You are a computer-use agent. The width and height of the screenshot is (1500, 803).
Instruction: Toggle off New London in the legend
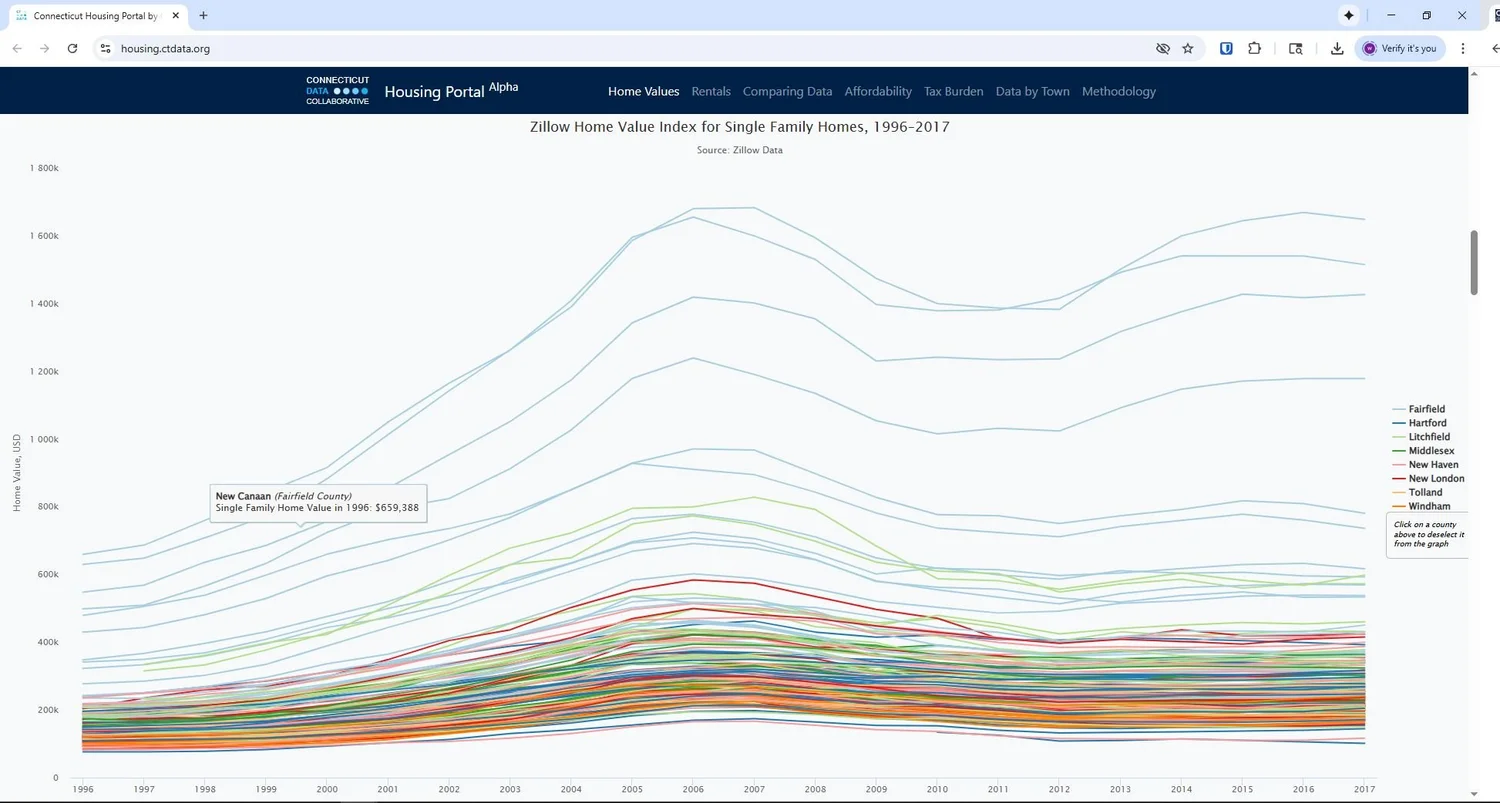coord(1435,478)
